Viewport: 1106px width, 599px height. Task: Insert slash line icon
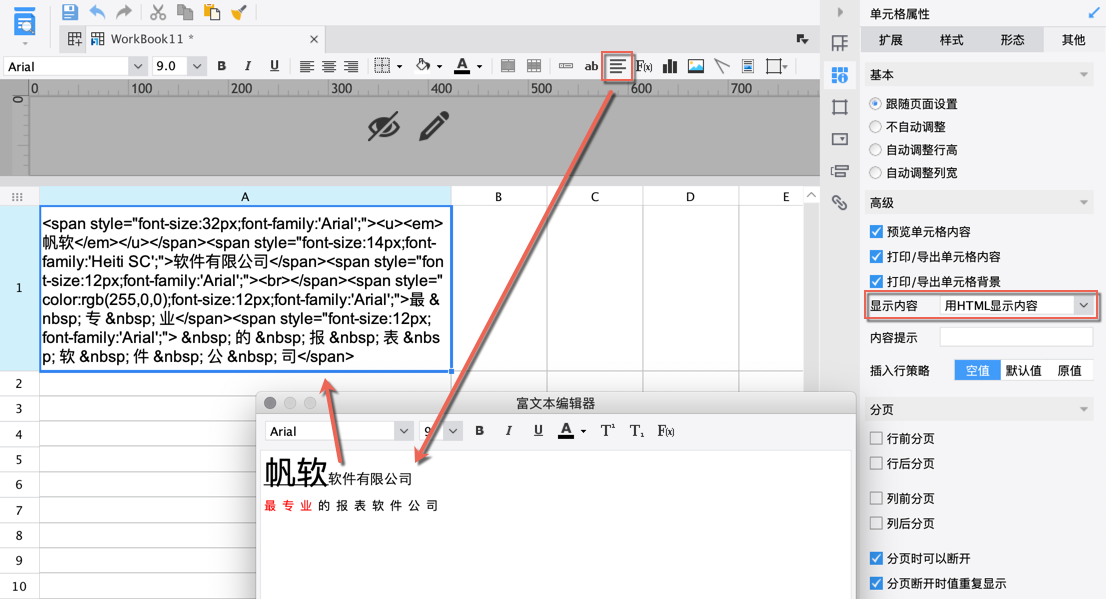(722, 66)
